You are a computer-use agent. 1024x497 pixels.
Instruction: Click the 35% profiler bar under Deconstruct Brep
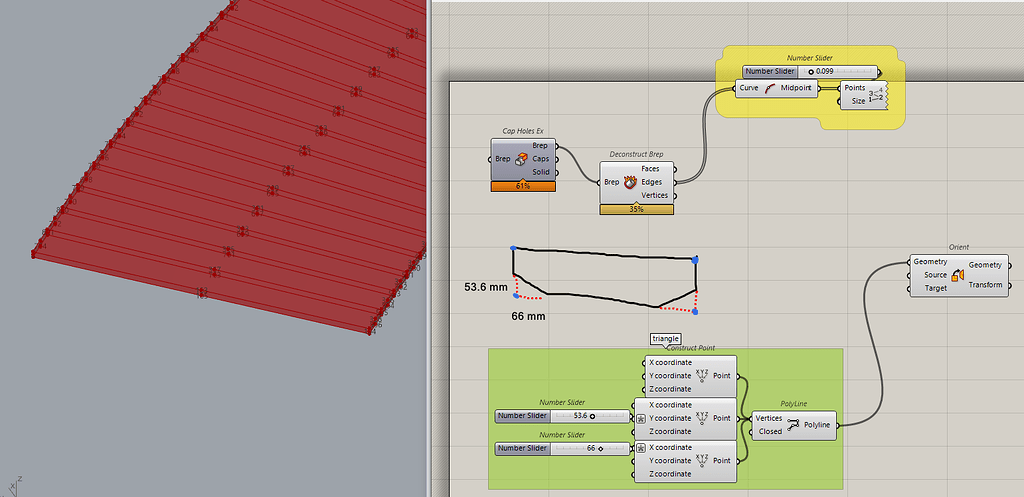click(636, 210)
